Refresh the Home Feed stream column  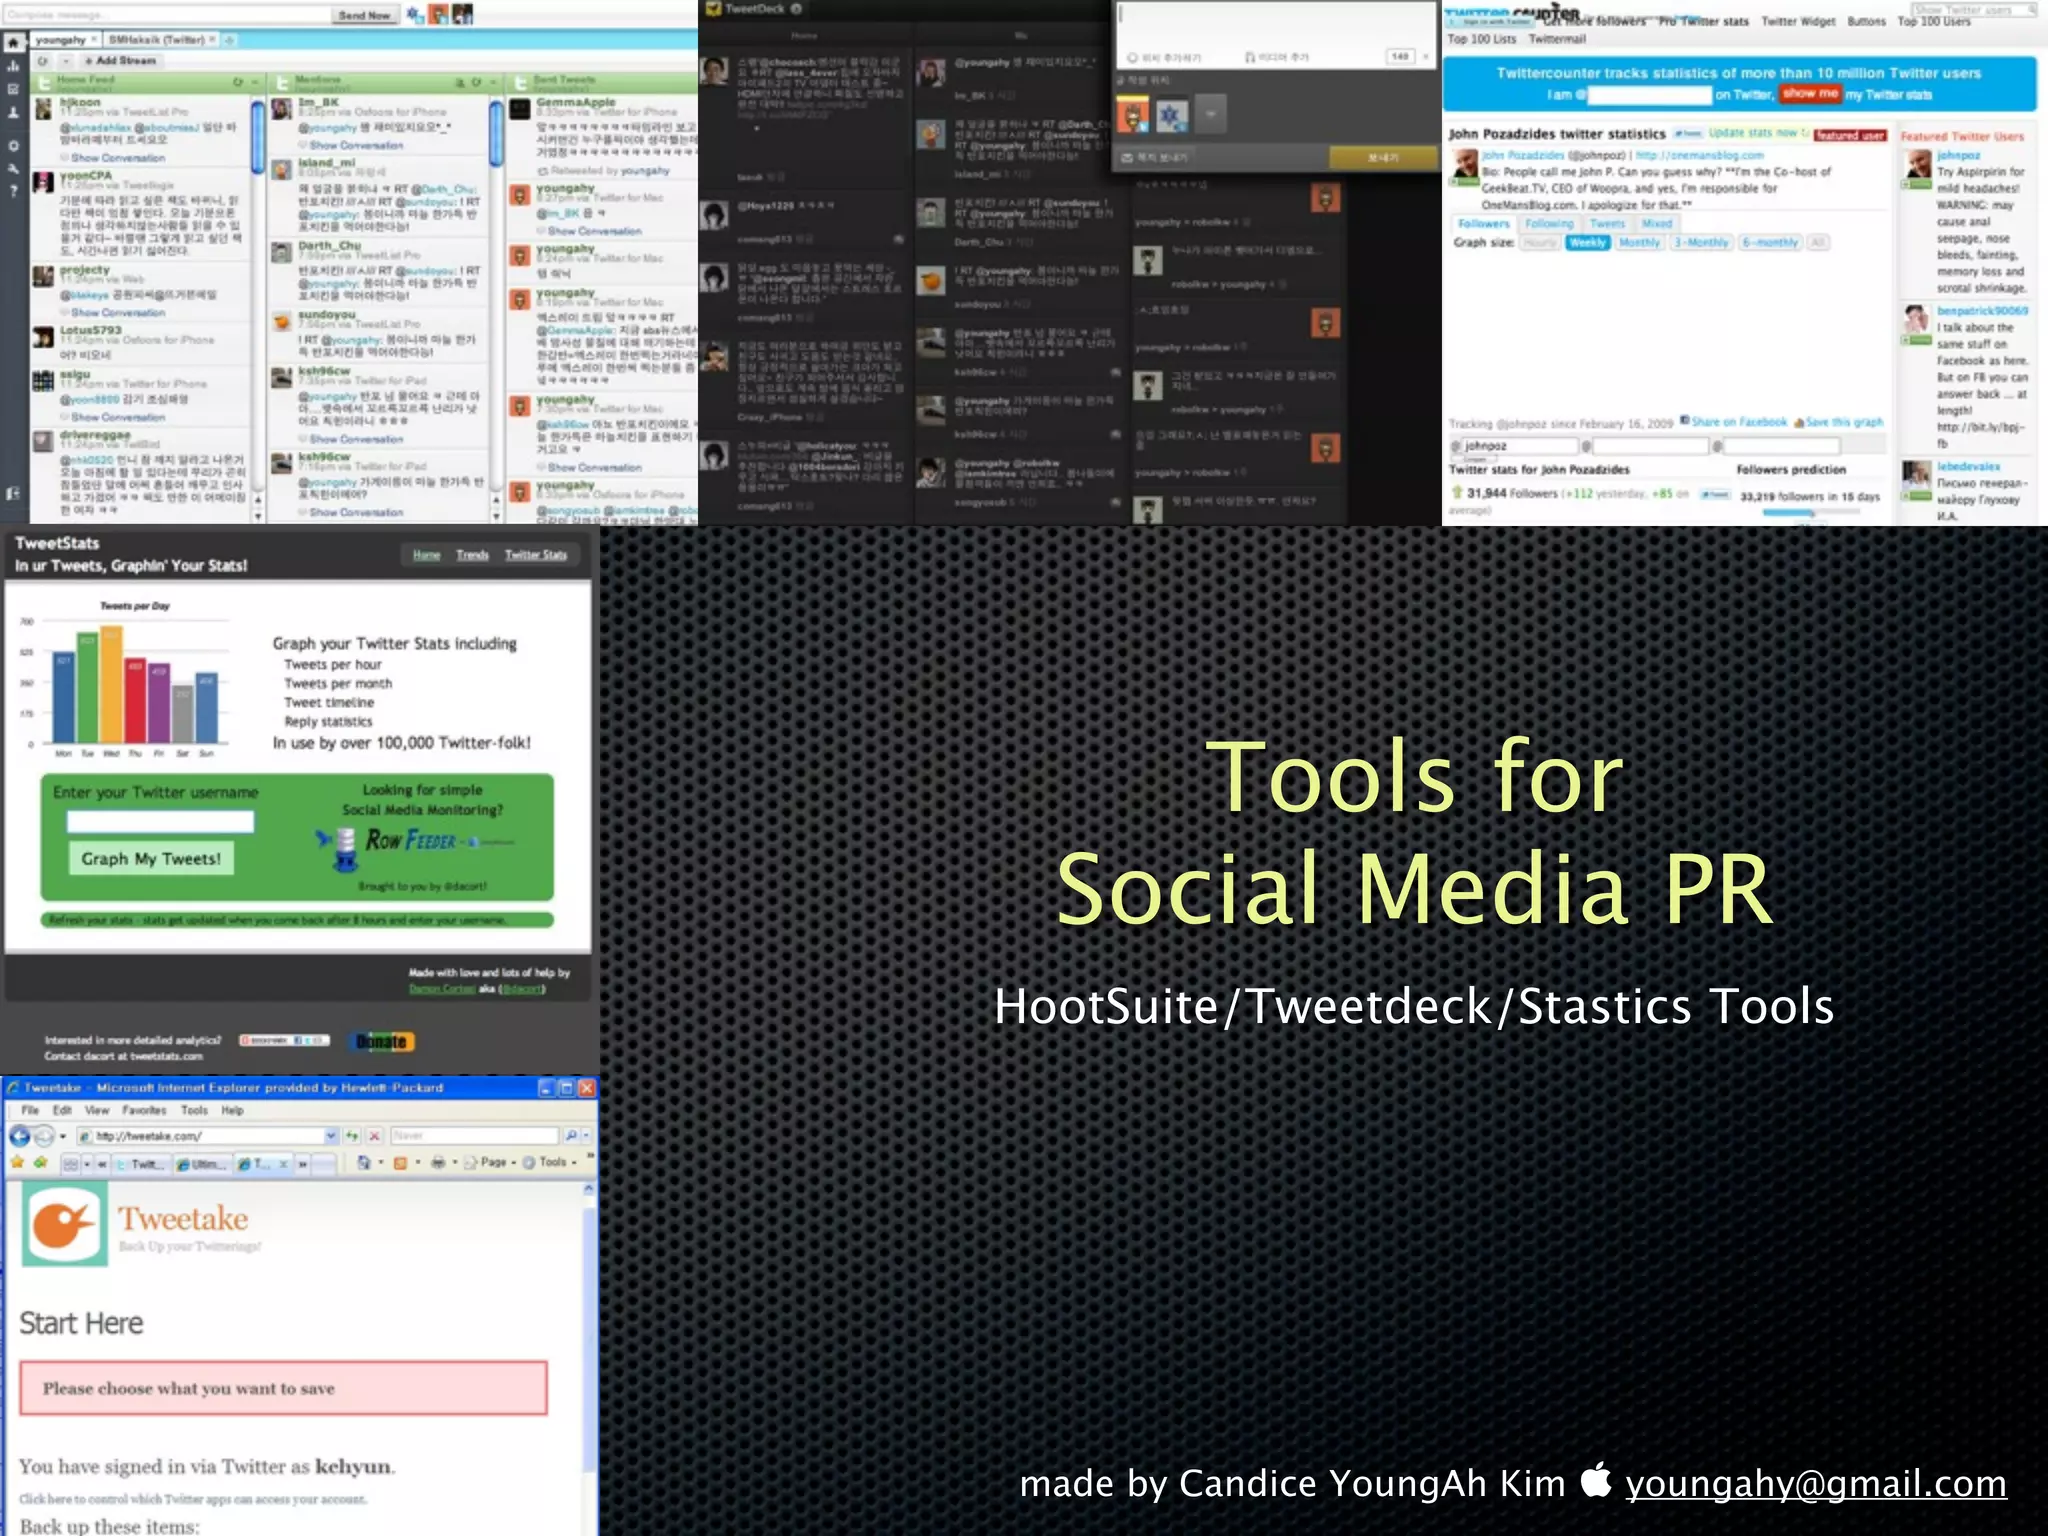click(238, 82)
